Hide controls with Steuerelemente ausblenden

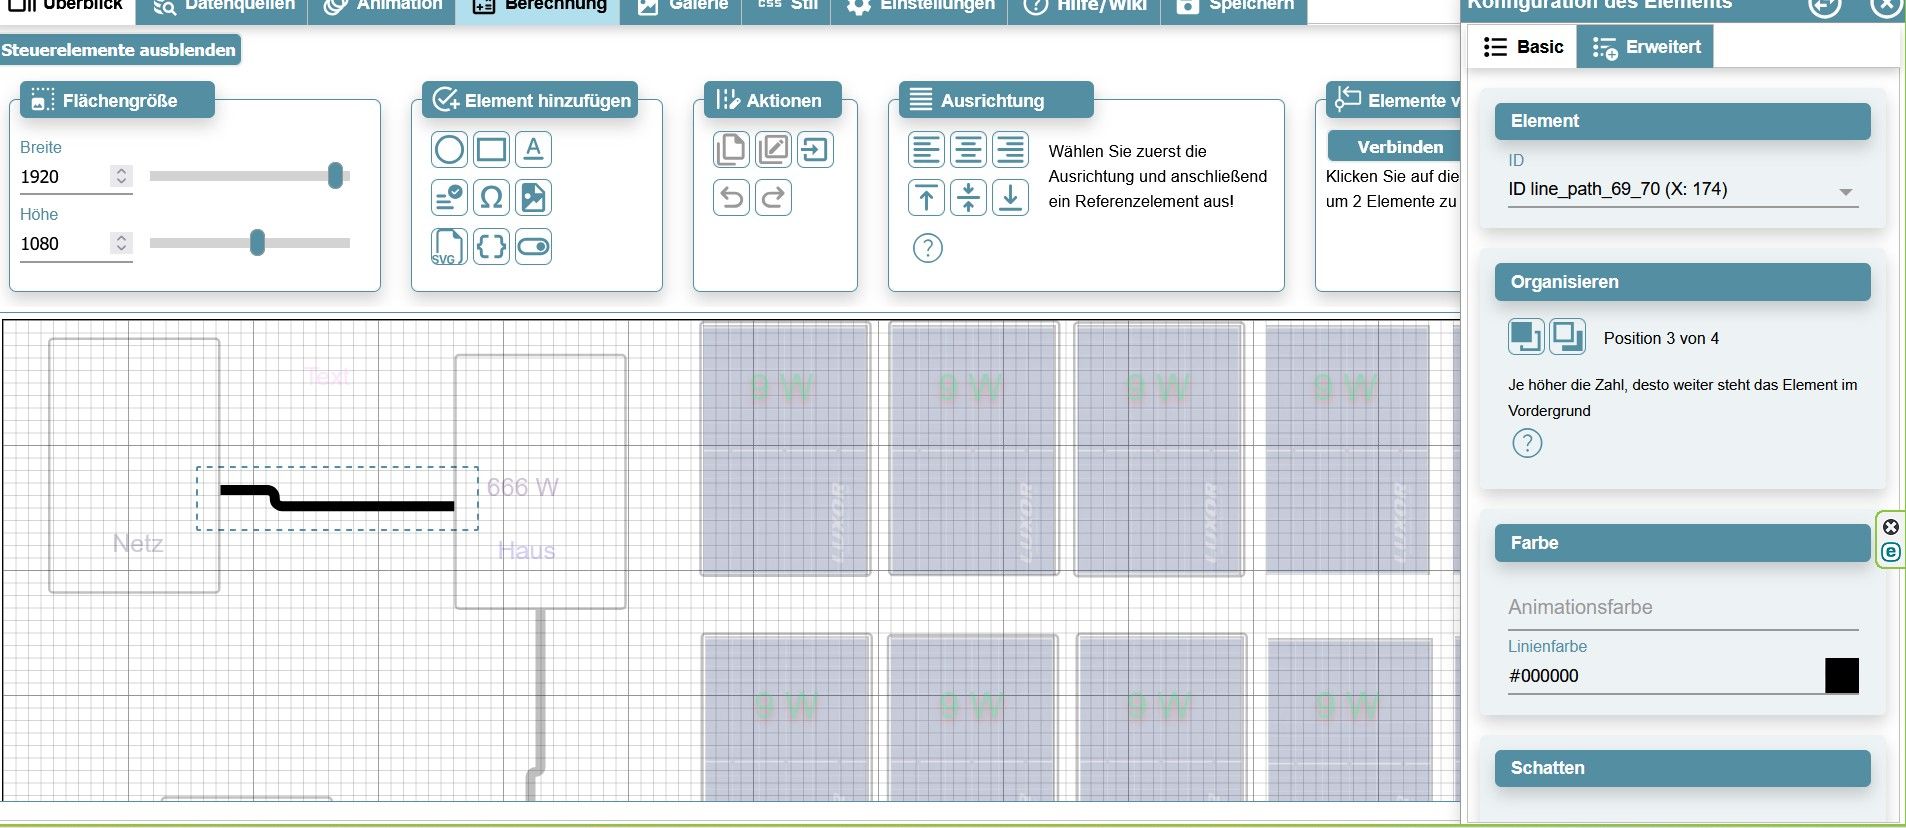pyautogui.click(x=119, y=50)
